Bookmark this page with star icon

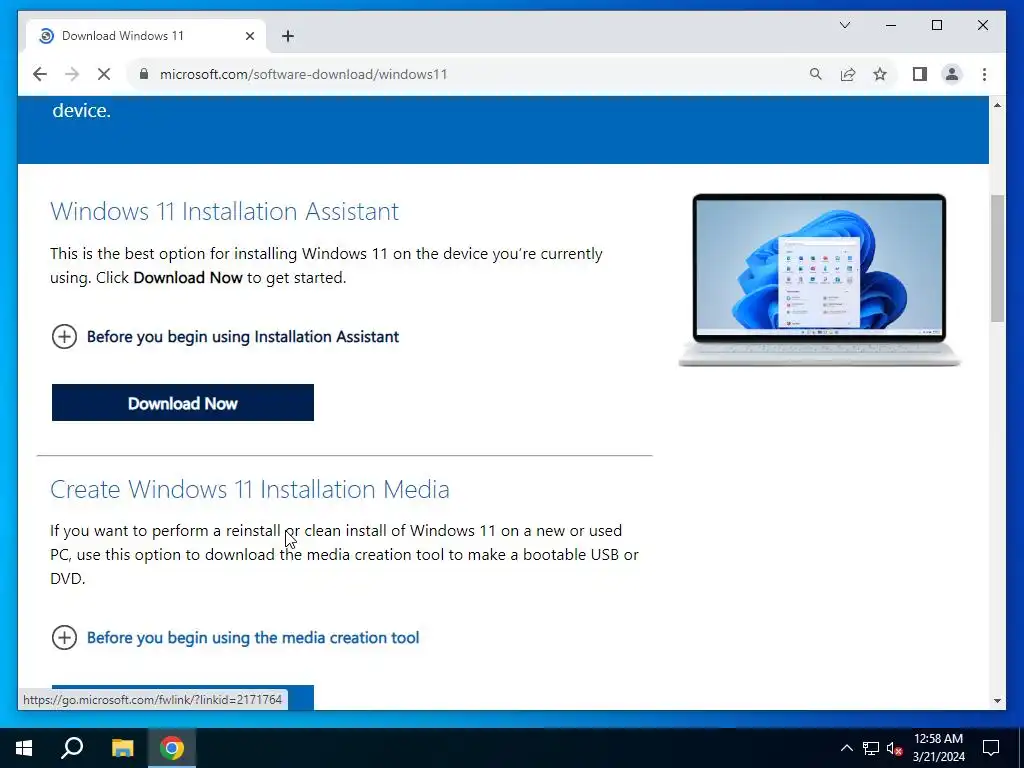pos(880,74)
